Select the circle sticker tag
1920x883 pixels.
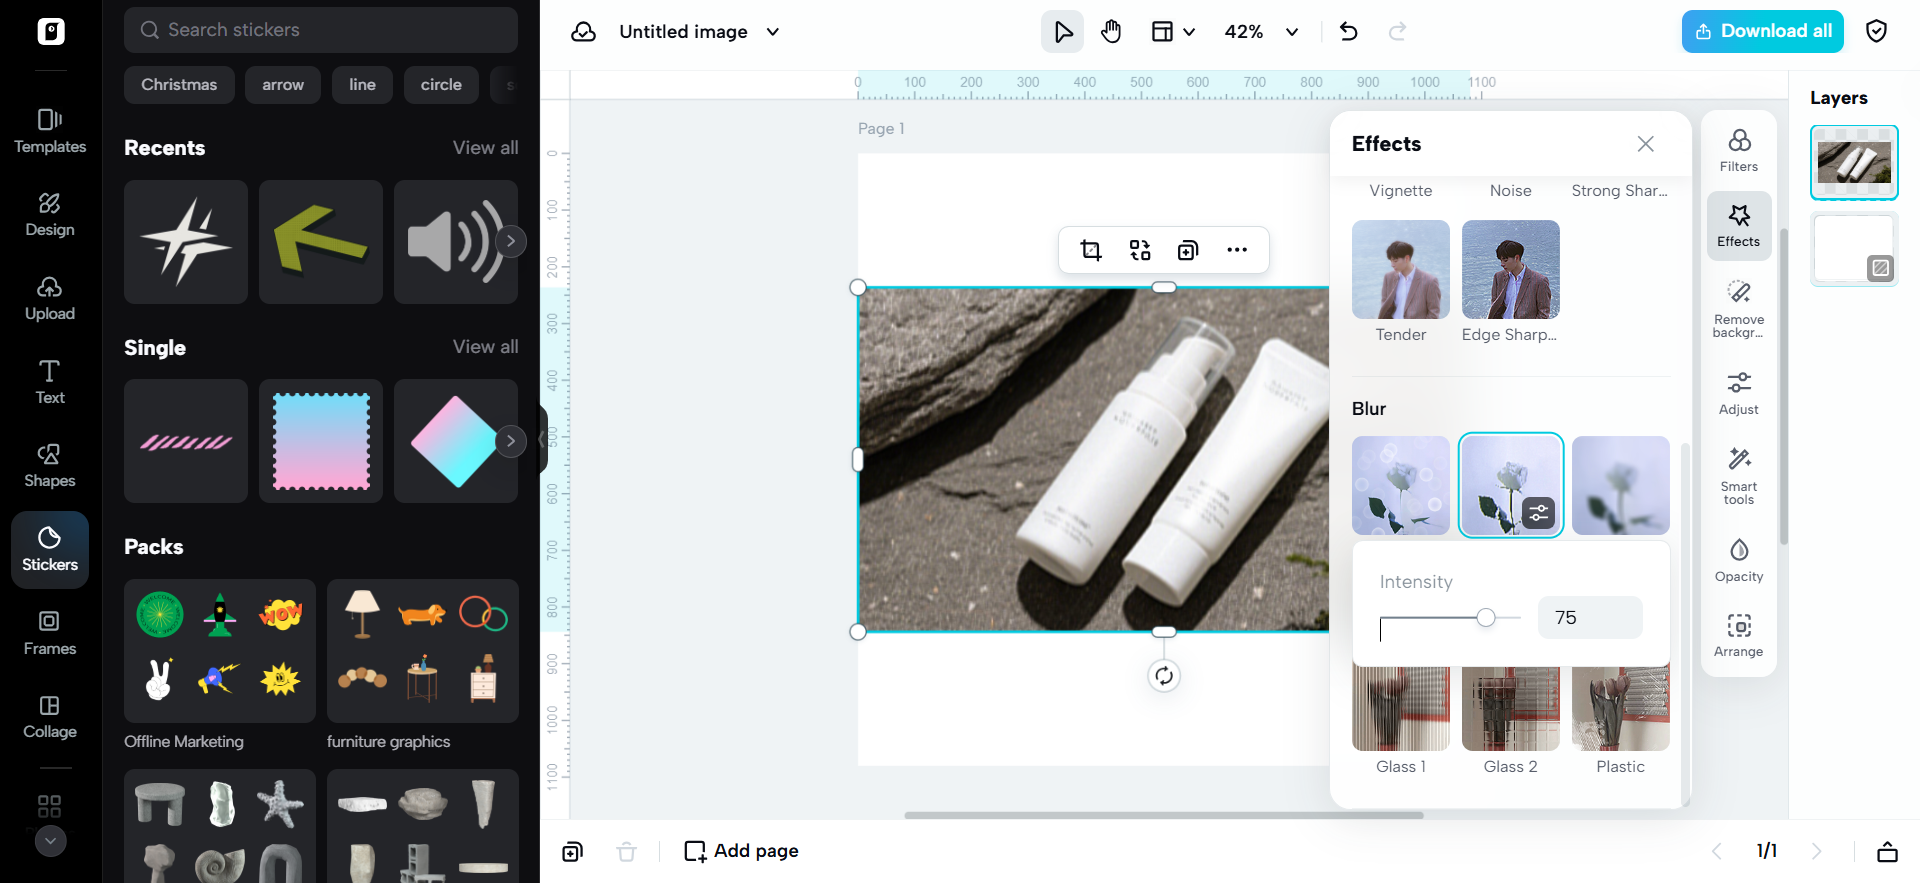(441, 85)
